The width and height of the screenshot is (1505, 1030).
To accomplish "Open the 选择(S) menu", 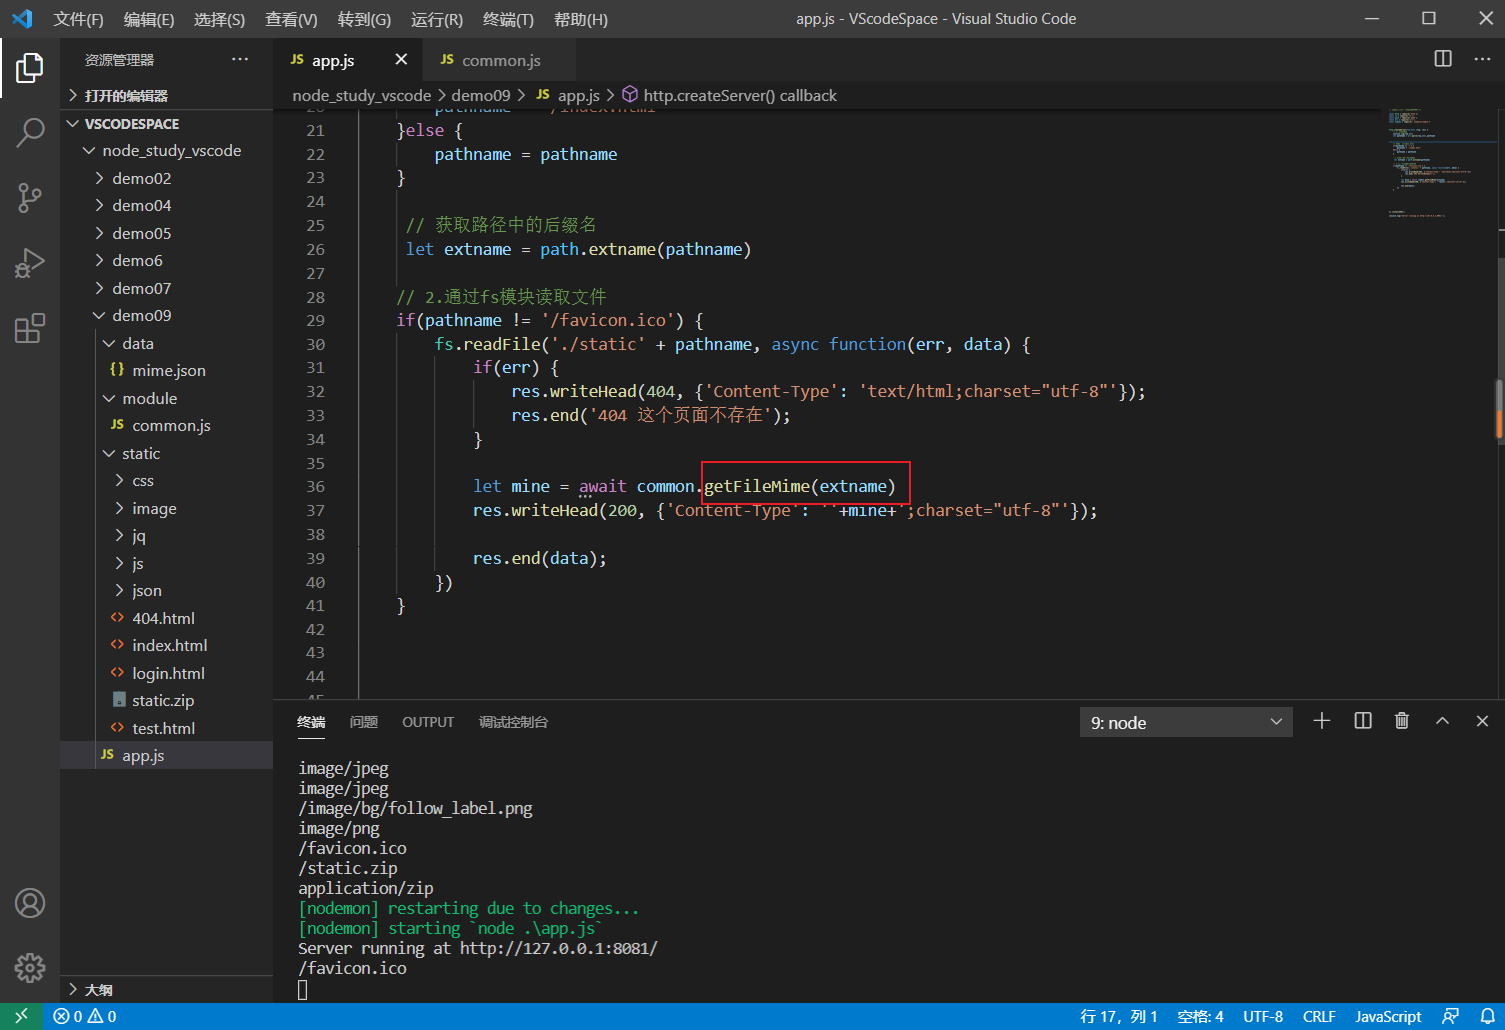I will click(219, 19).
